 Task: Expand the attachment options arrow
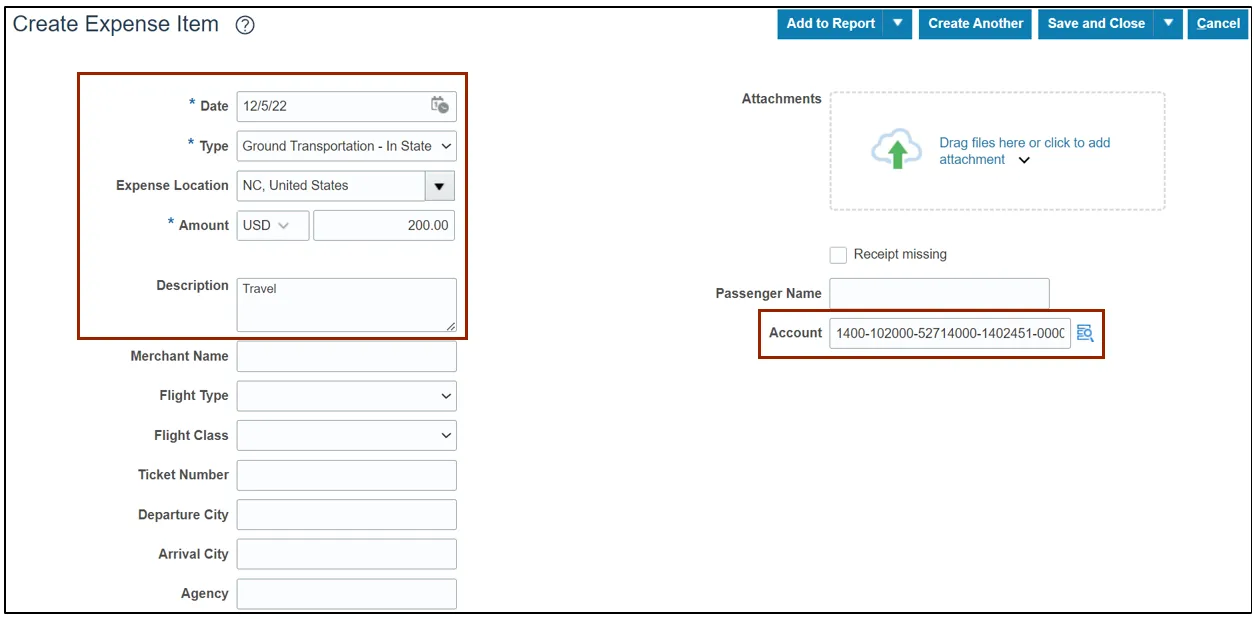(1024, 160)
